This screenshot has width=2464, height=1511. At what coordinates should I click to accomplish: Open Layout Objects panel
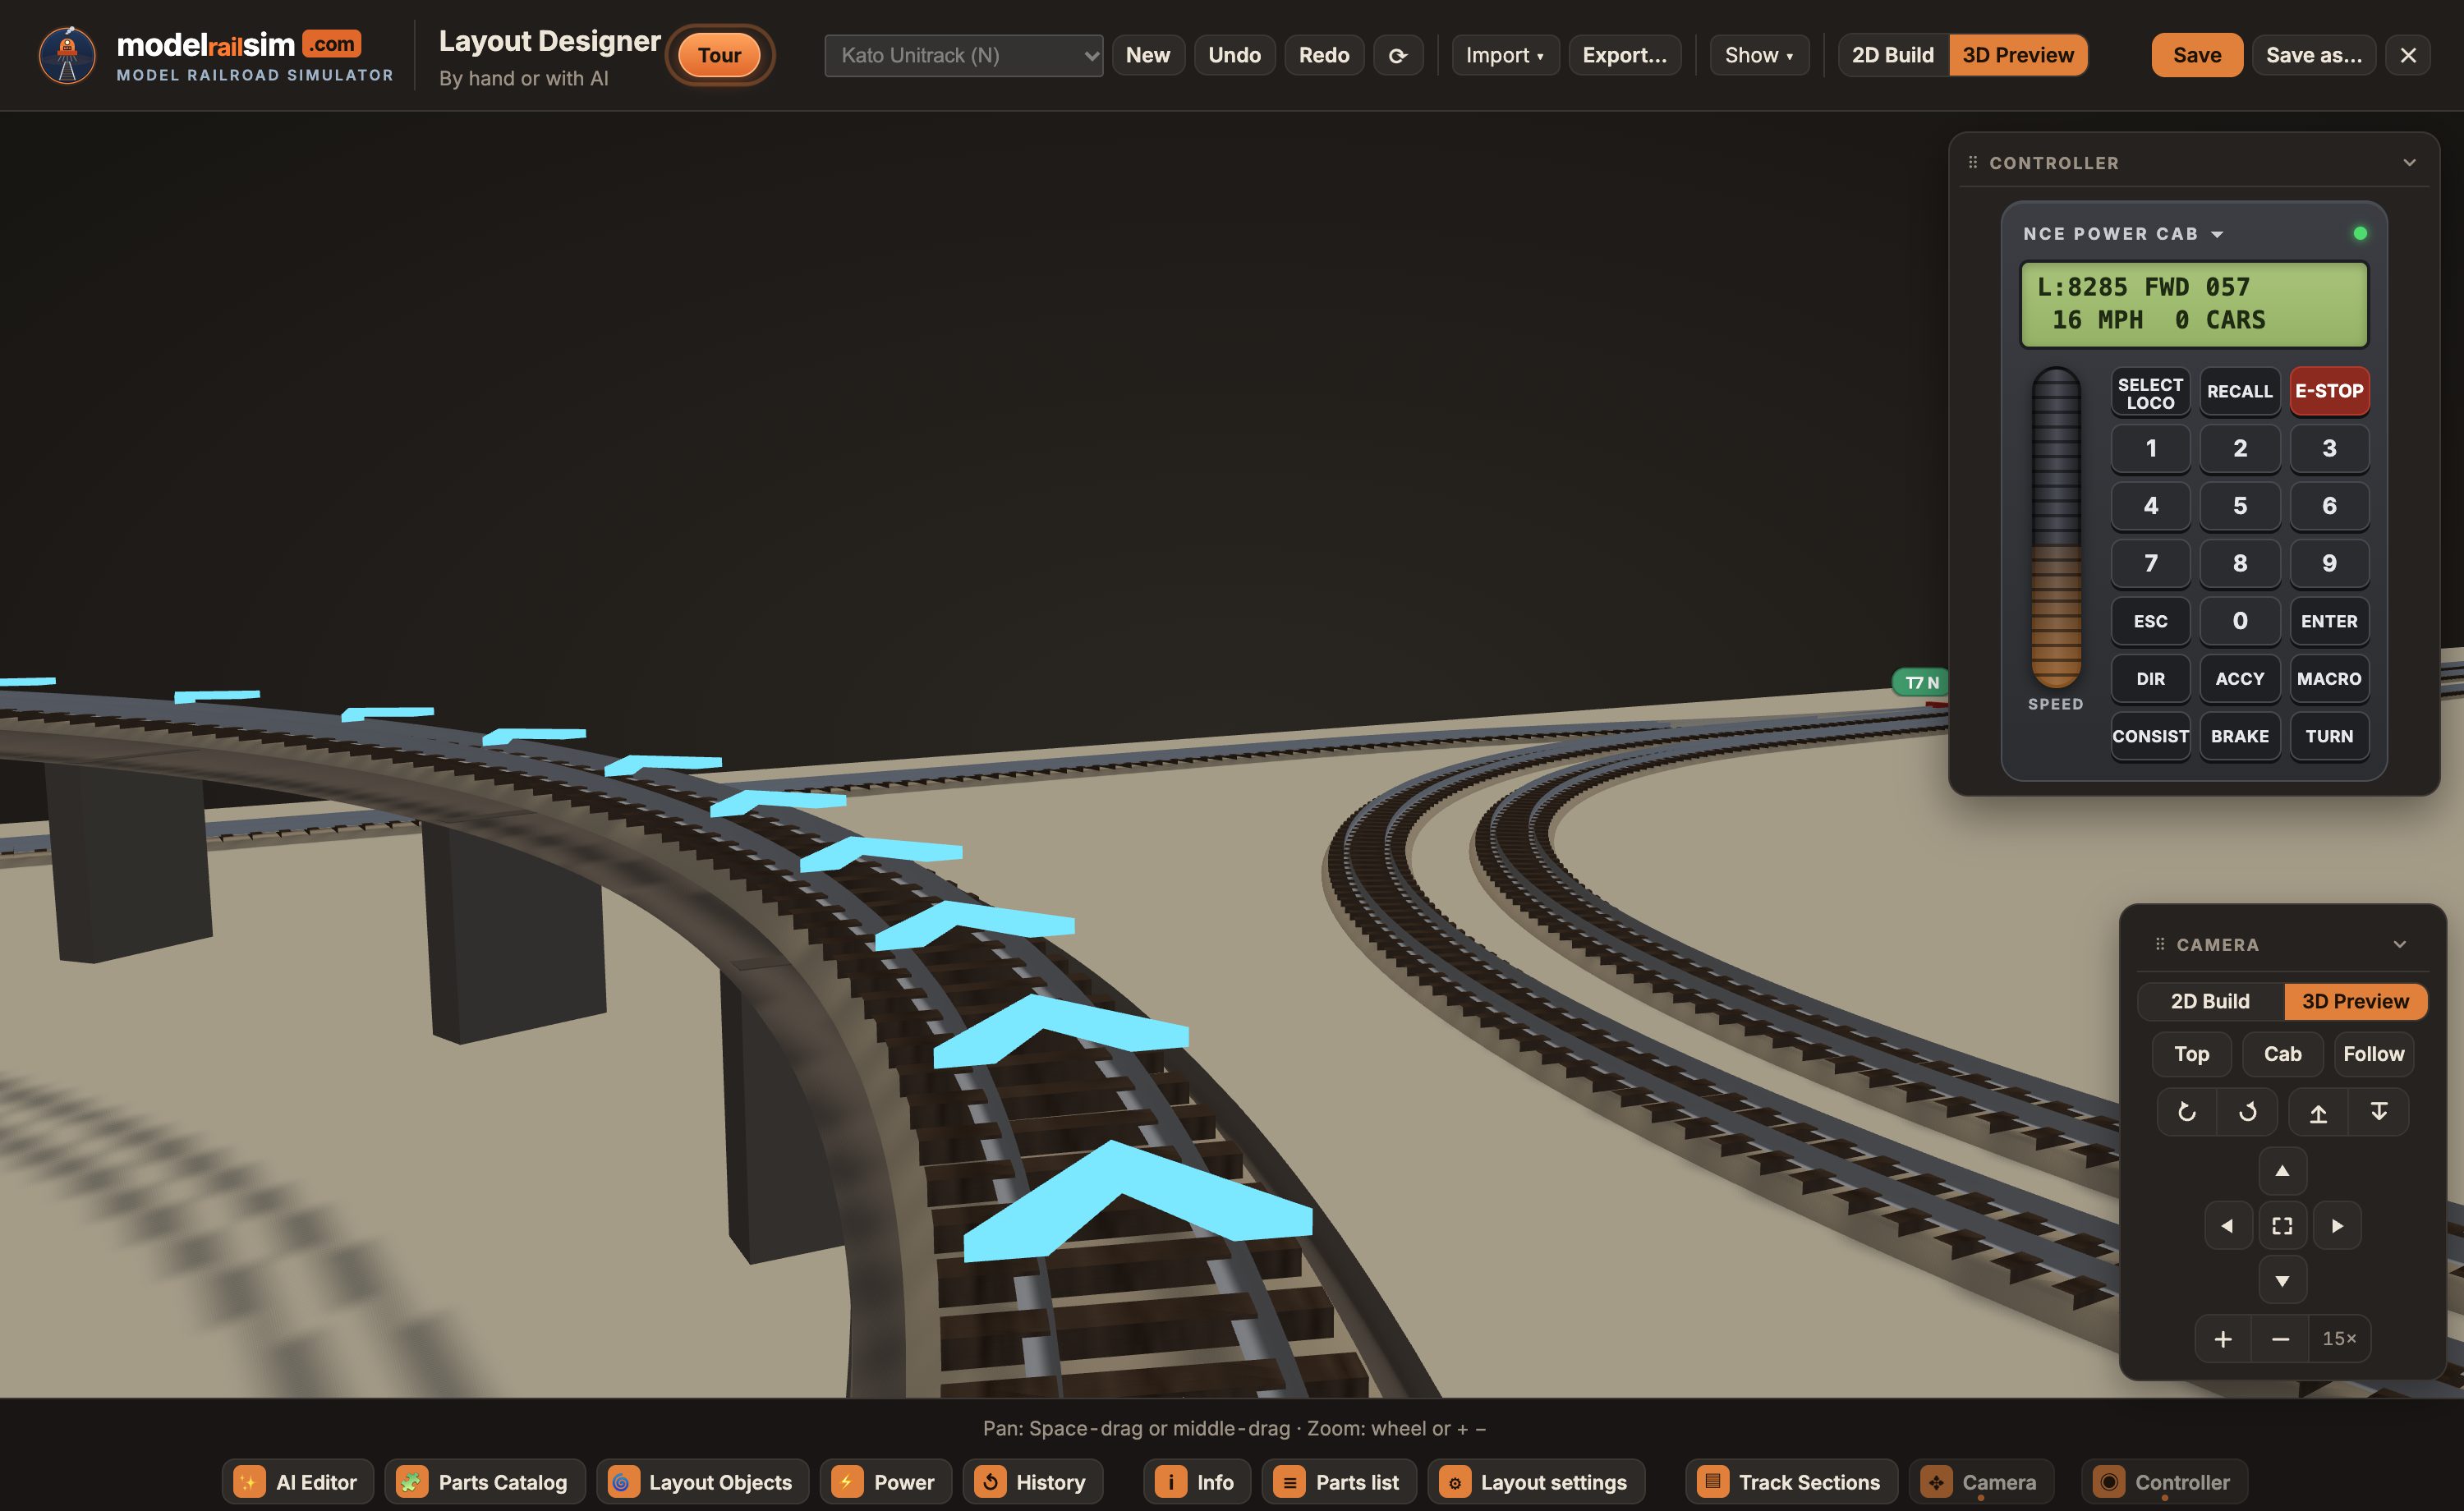point(702,1481)
